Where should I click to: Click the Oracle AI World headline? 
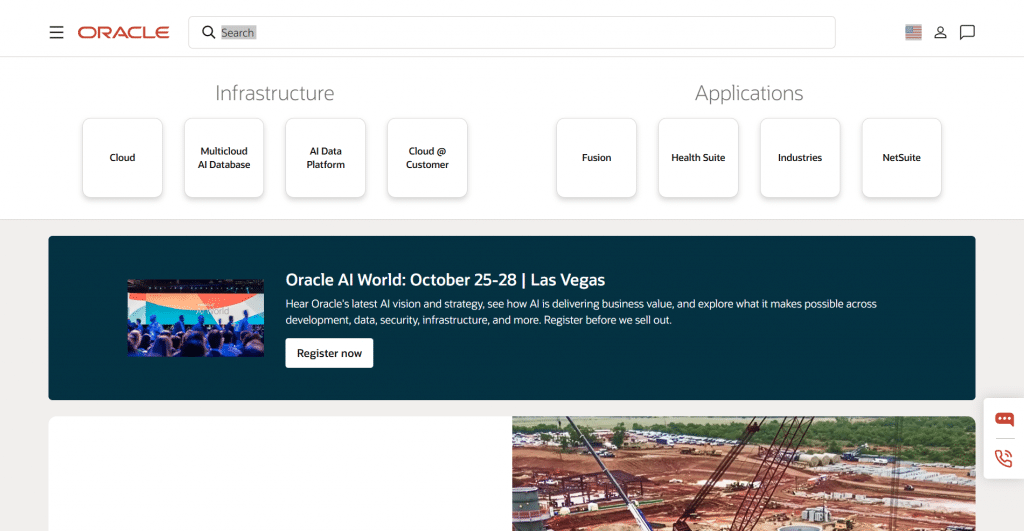click(445, 280)
